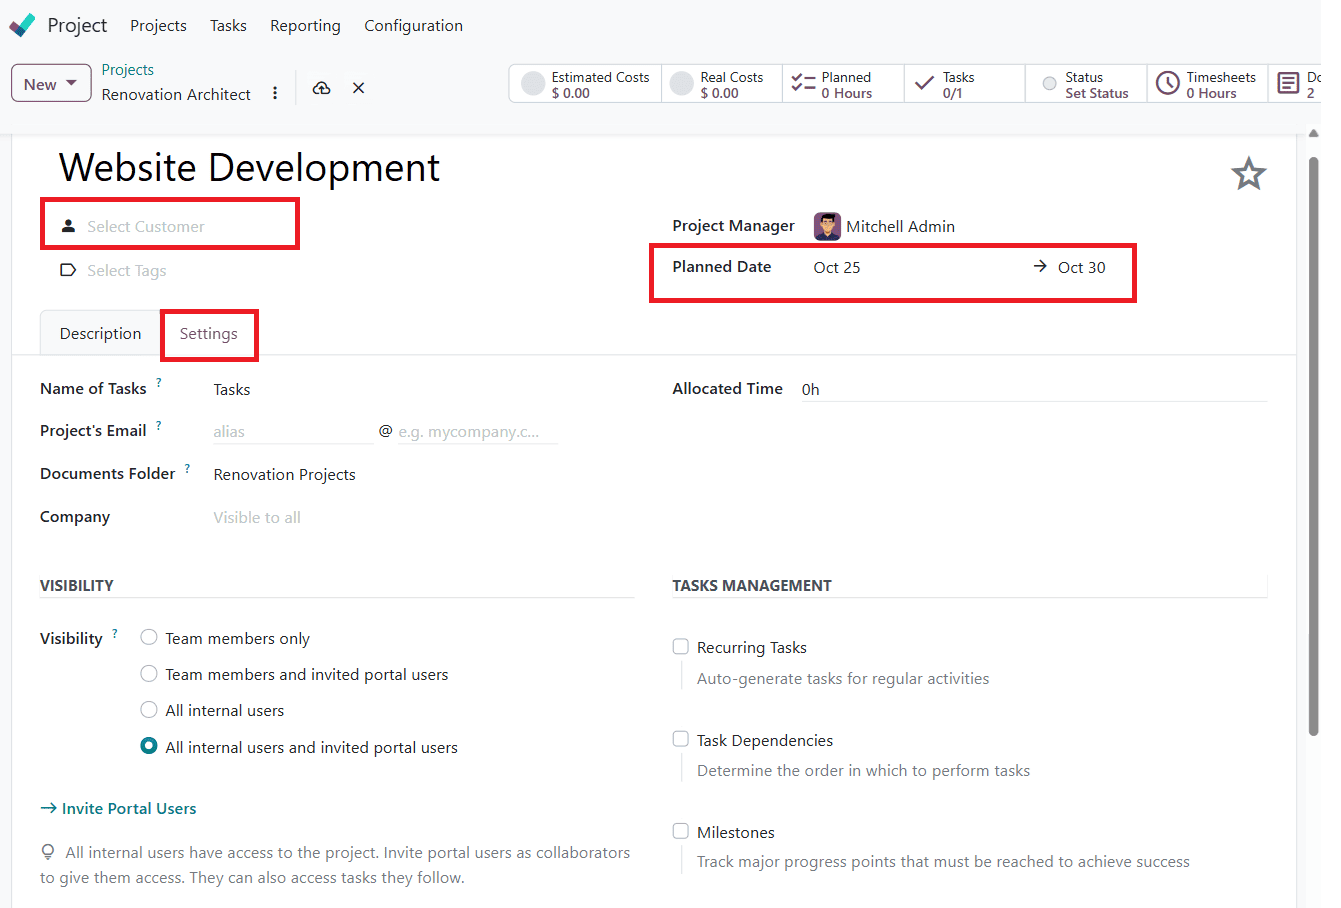Switch to the Settings tab
Image resolution: width=1341 pixels, height=908 pixels.
coord(209,334)
